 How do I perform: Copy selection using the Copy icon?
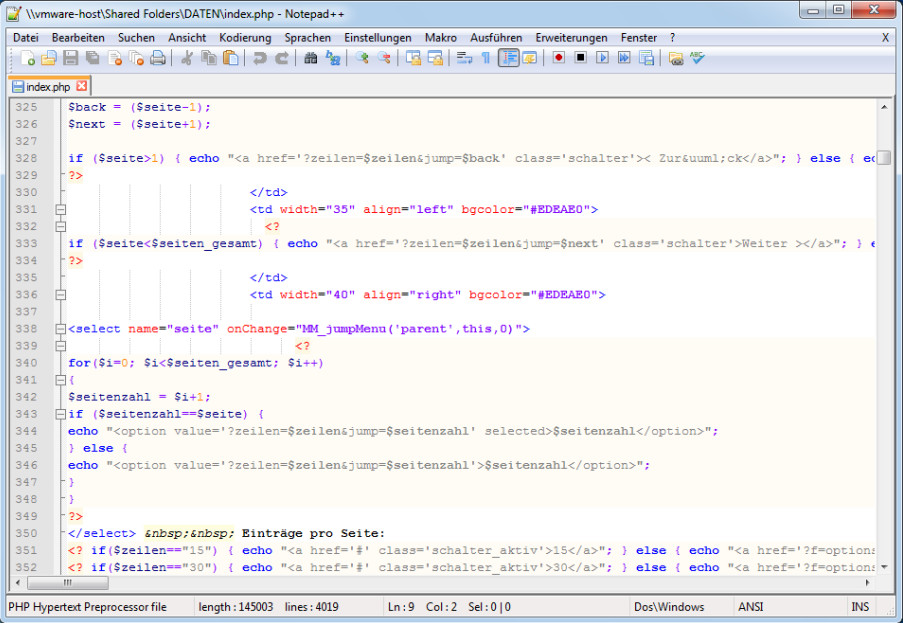pos(208,58)
